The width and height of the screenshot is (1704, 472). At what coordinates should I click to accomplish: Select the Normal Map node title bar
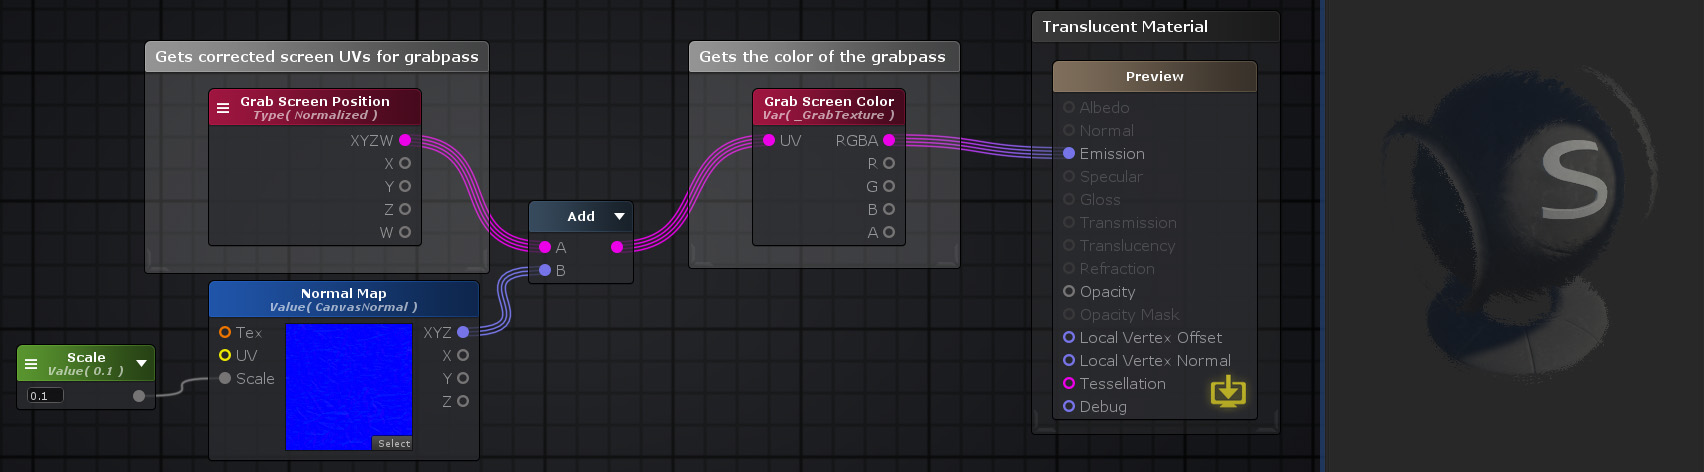[x=344, y=299]
